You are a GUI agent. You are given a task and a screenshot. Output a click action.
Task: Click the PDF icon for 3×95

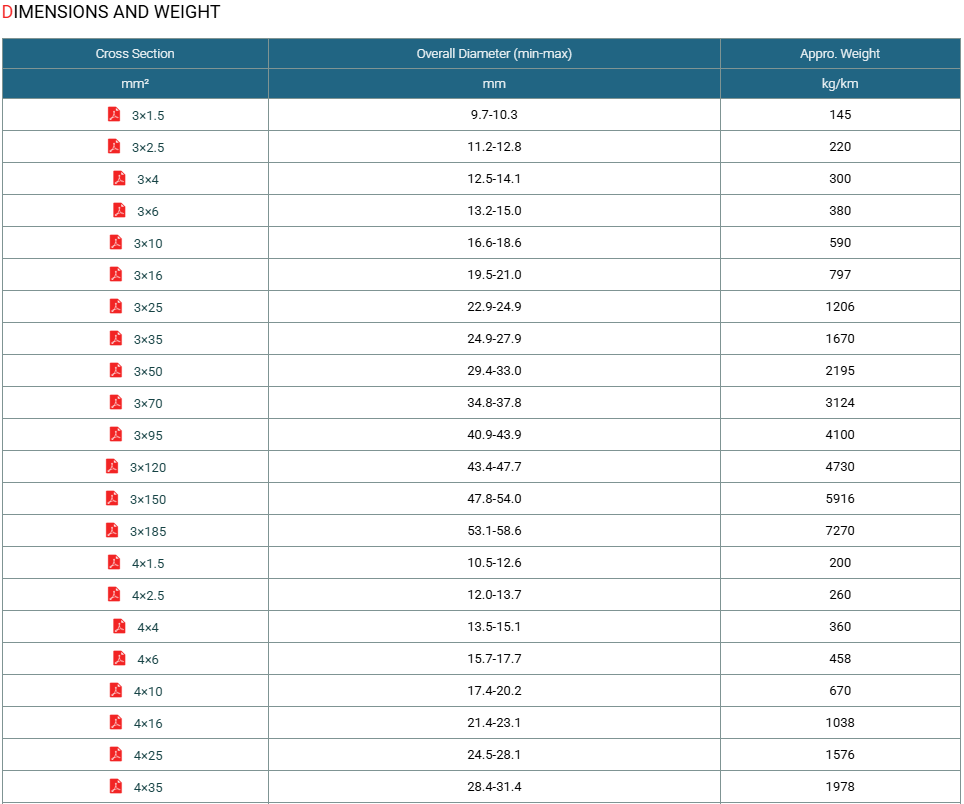116,434
